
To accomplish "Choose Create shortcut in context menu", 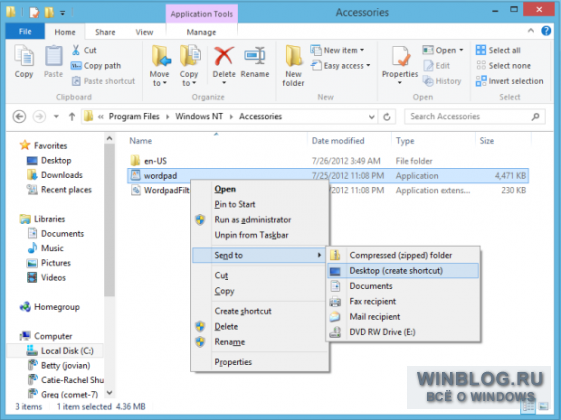I will (x=260, y=311).
